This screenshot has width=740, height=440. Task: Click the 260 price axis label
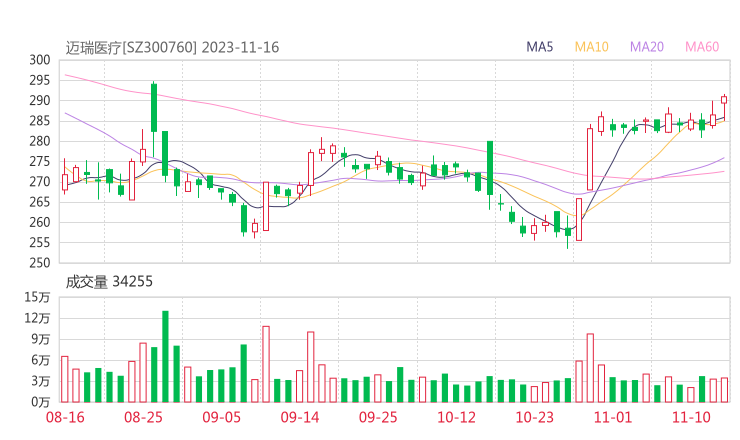(40, 222)
